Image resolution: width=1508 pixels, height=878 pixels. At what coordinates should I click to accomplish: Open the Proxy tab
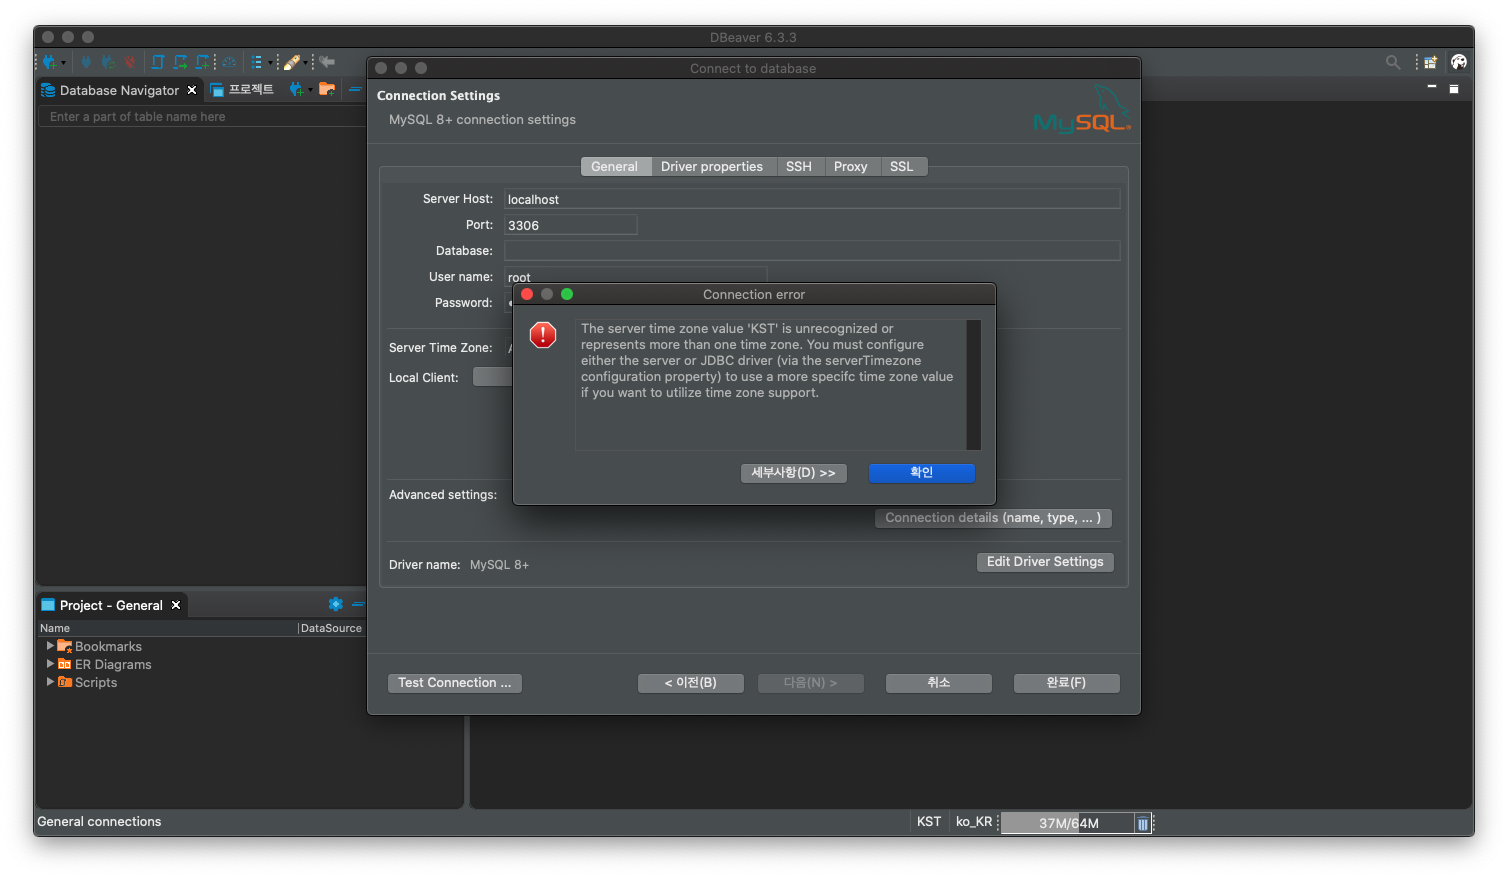pos(851,167)
